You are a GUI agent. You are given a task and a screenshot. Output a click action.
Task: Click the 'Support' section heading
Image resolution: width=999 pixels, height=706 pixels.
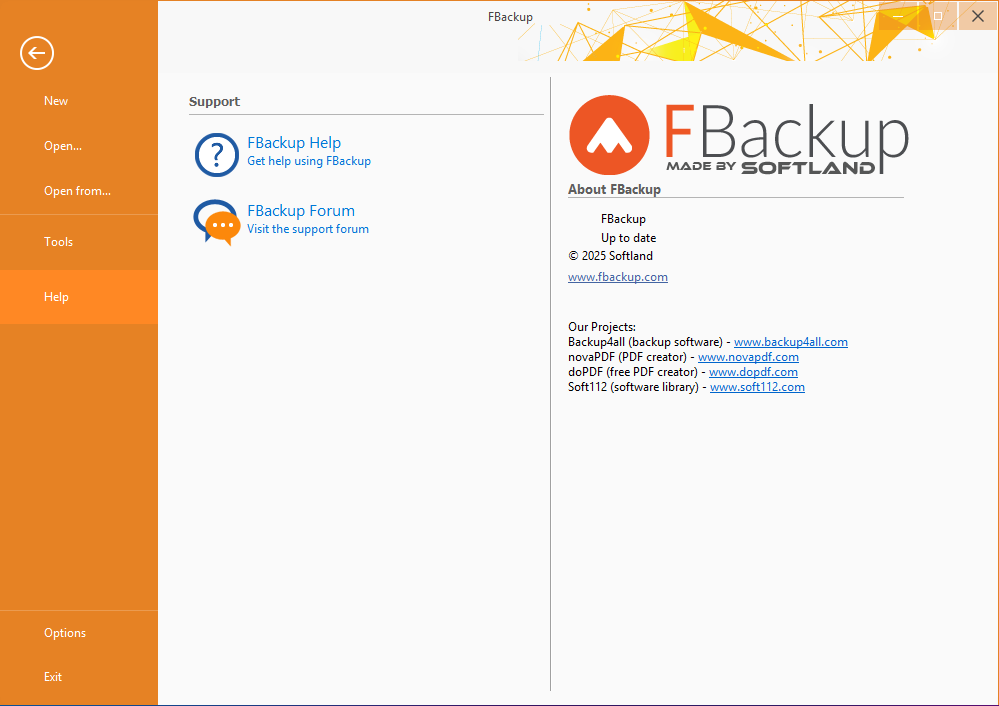(x=214, y=102)
